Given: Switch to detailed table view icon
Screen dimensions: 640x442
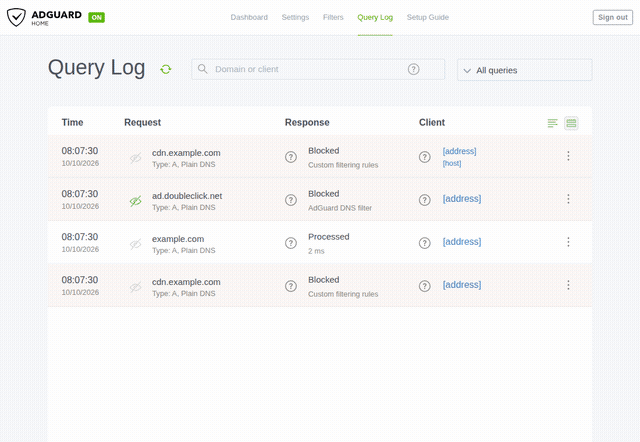Looking at the screenshot, I should (571, 123).
